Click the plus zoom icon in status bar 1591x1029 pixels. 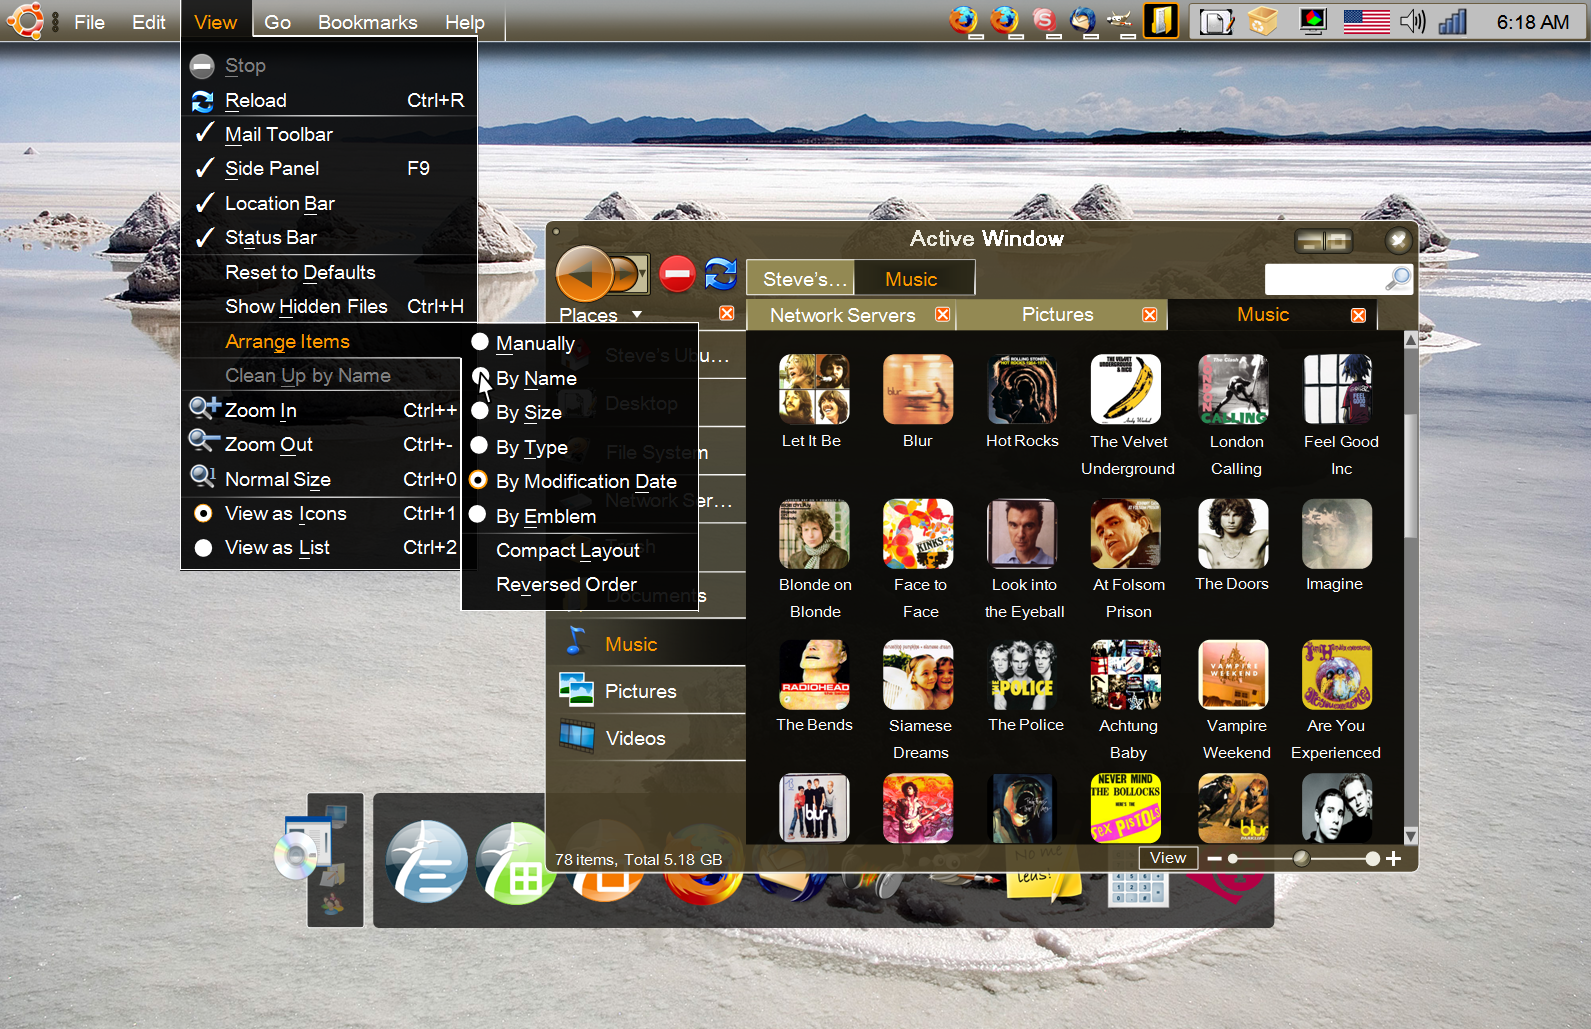(1393, 859)
